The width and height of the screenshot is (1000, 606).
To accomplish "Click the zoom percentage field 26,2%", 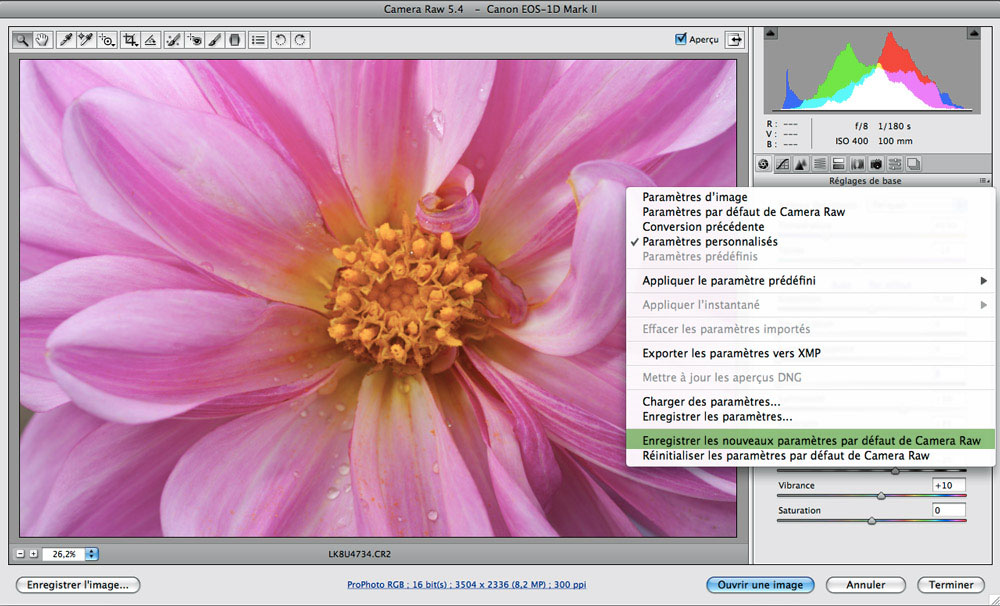I will 64,554.
